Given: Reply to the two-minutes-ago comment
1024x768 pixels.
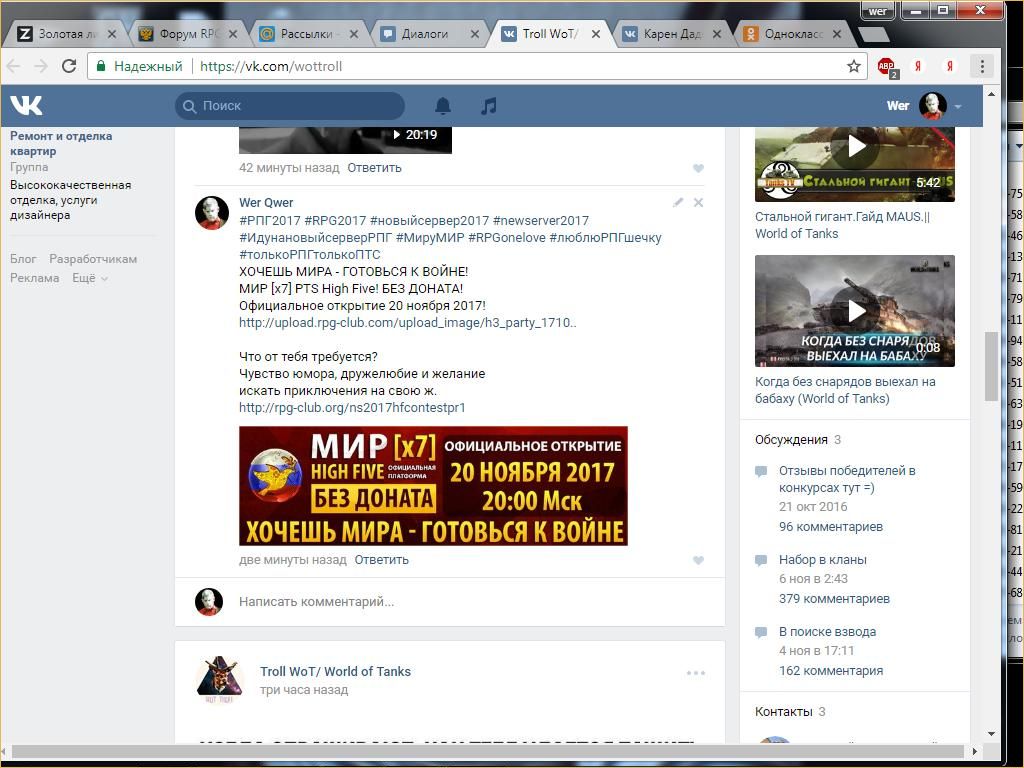Looking at the screenshot, I should [x=381, y=560].
